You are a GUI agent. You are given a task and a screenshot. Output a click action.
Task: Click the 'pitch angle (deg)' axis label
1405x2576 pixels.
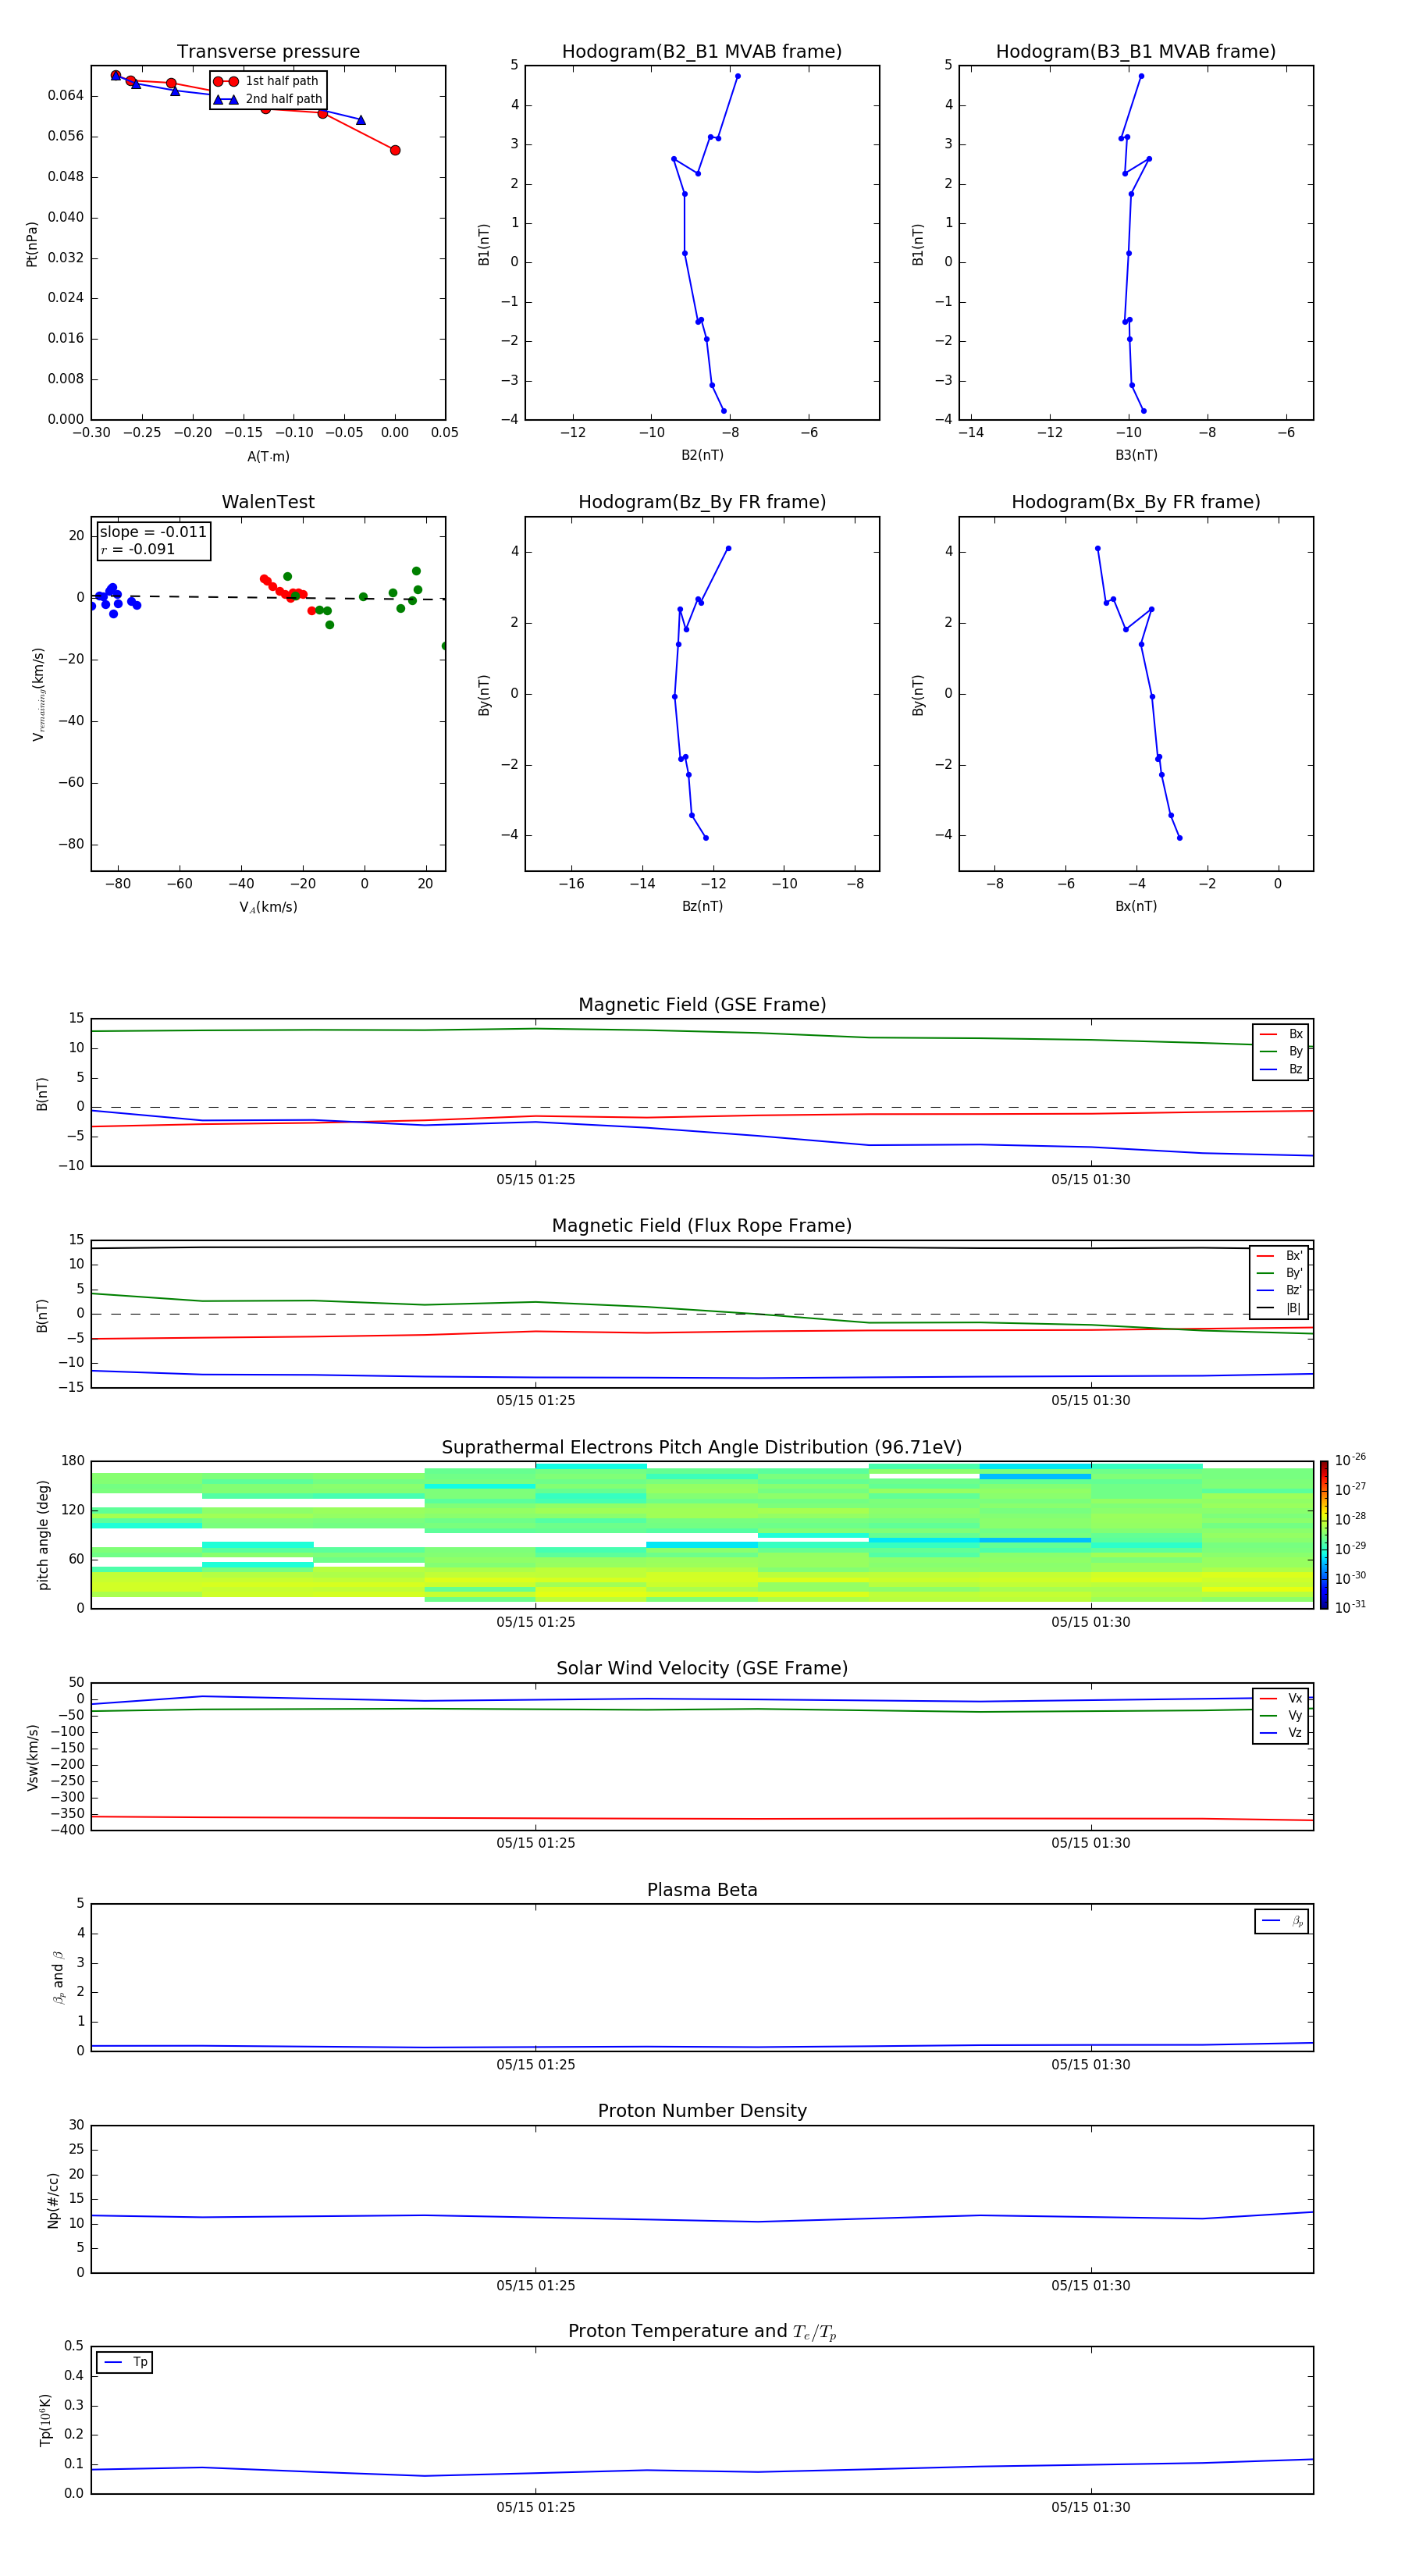pos(43,1535)
